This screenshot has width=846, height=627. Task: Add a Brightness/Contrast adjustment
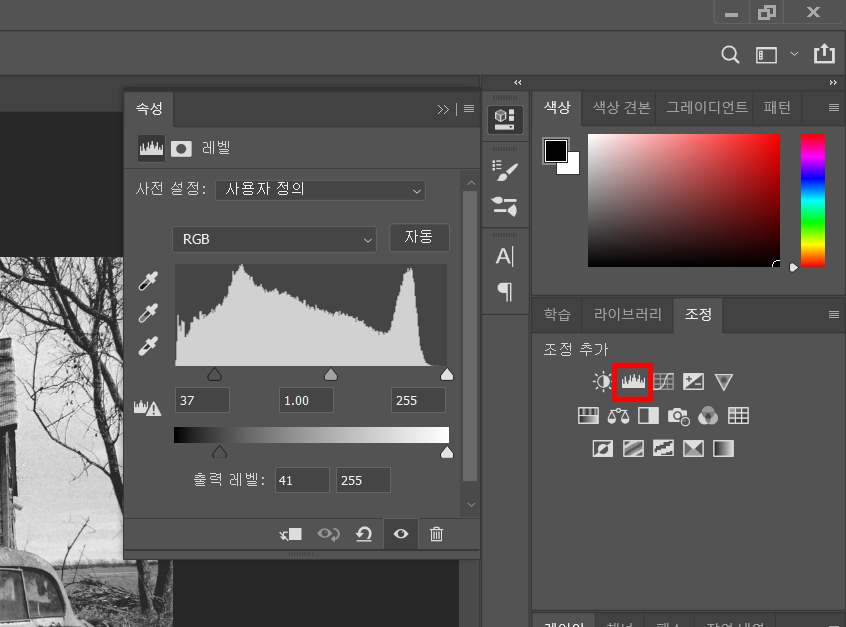coord(602,381)
